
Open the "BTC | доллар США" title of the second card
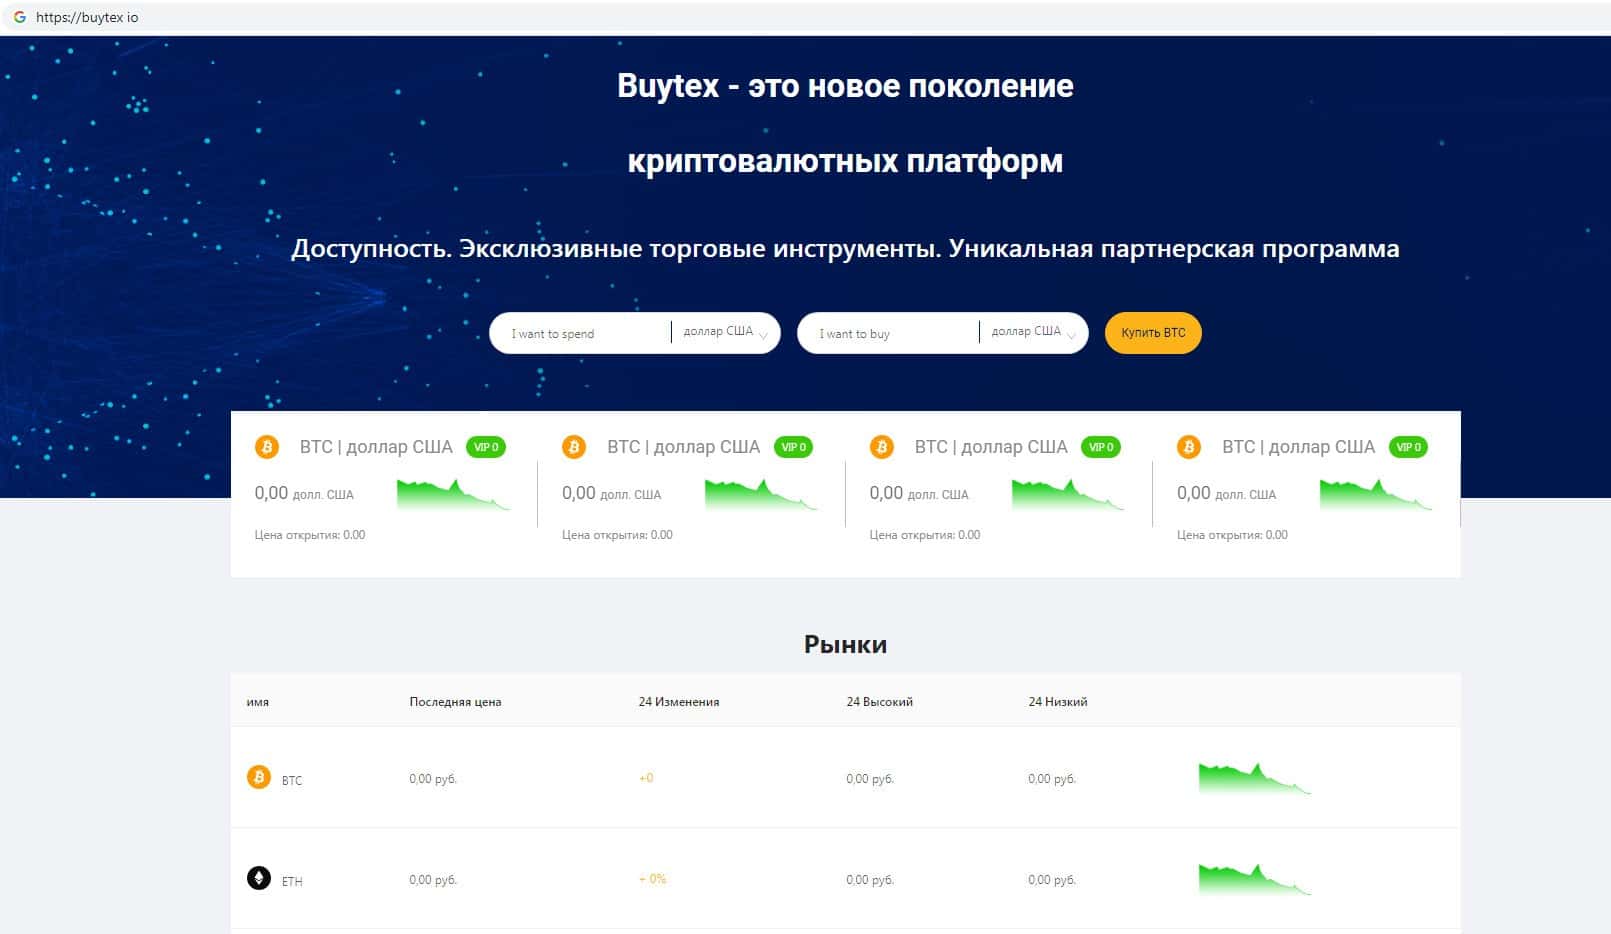pyautogui.click(x=684, y=447)
